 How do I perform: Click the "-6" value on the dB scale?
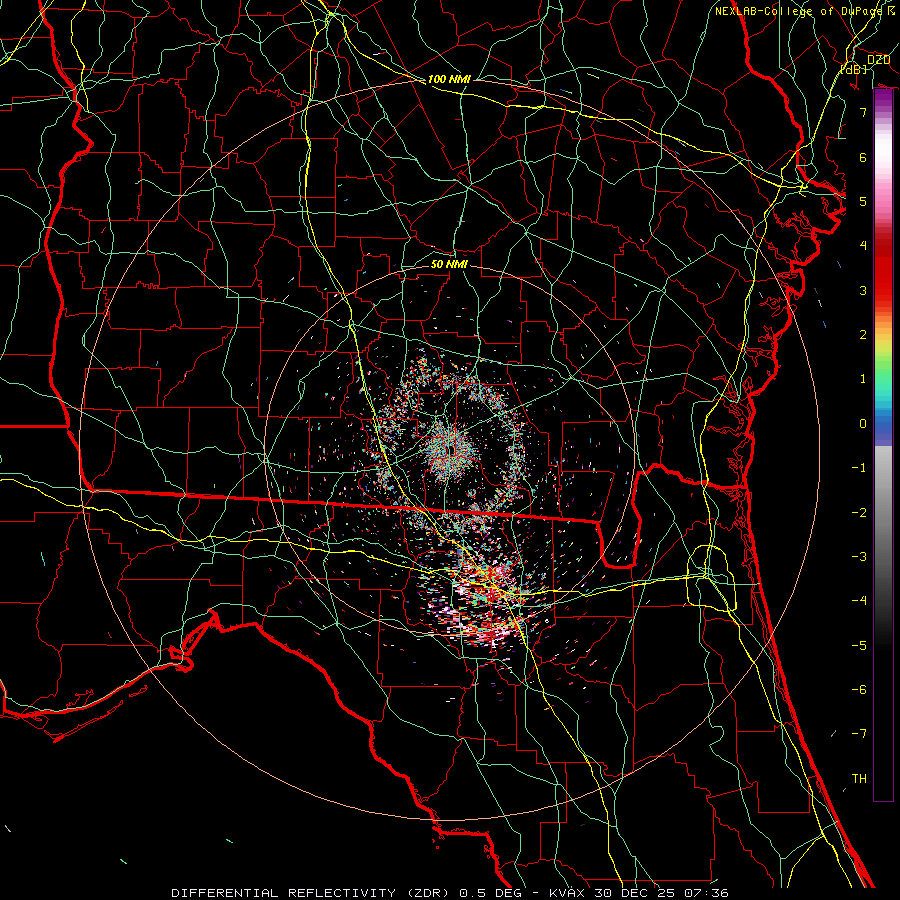click(859, 689)
